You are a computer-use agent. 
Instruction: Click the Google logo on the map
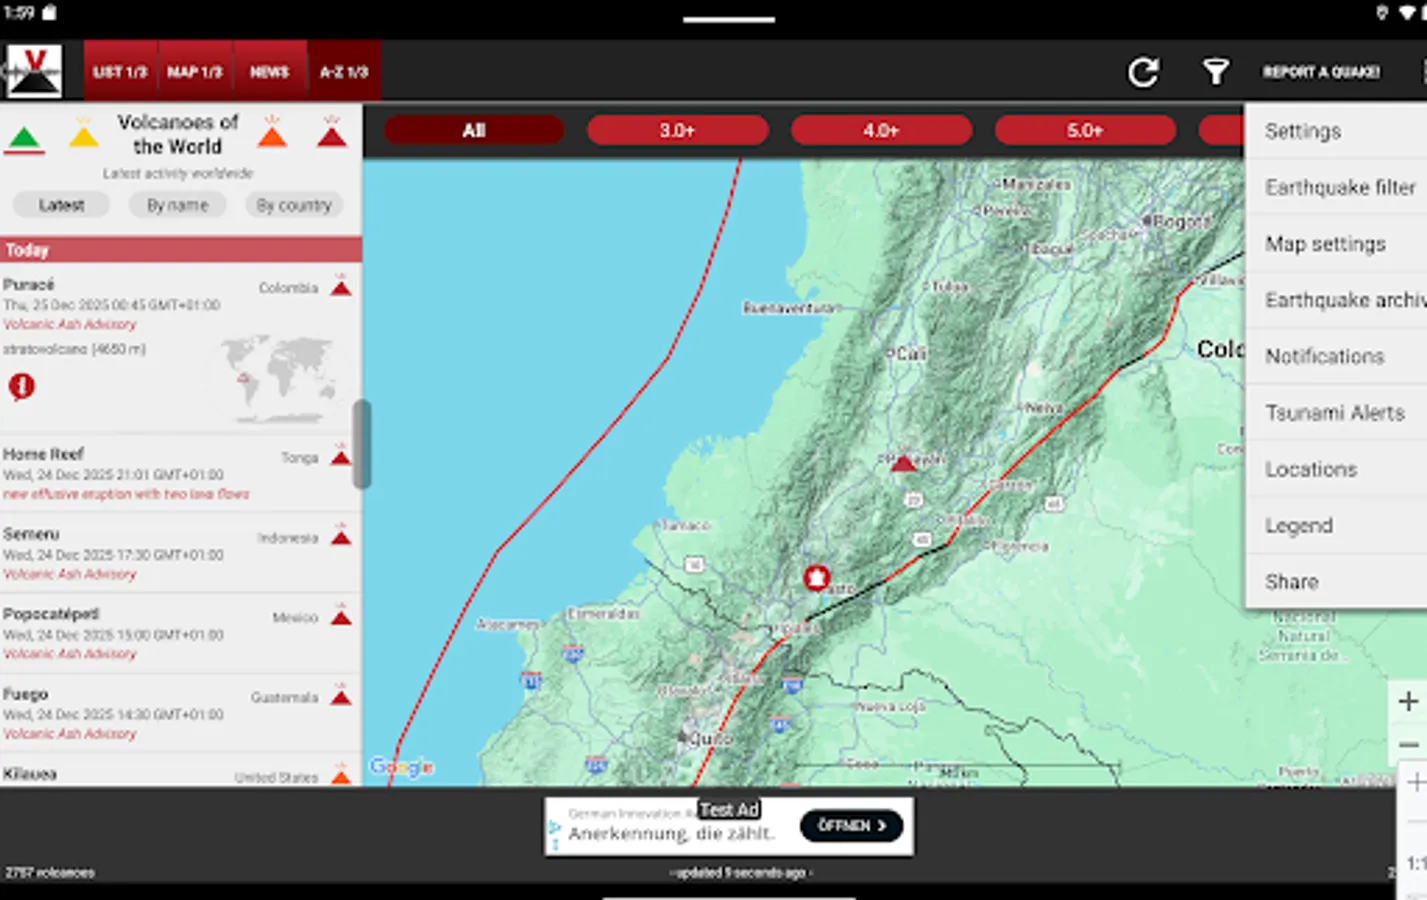pyautogui.click(x=400, y=766)
